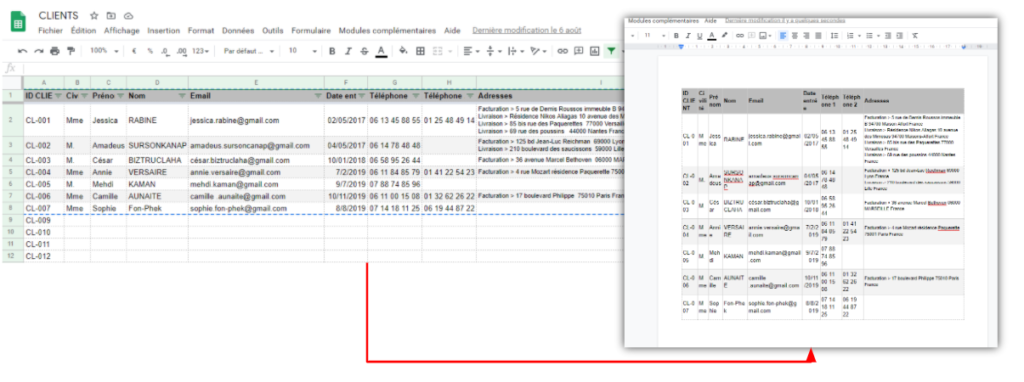Viewport: 1024px width, 382px height.
Task: Open line spacing in the Docs window
Action: 834,35
